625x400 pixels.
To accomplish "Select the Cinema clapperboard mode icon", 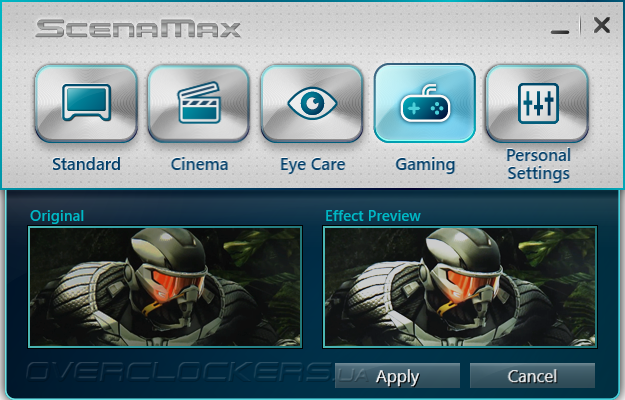I will pyautogui.click(x=199, y=104).
